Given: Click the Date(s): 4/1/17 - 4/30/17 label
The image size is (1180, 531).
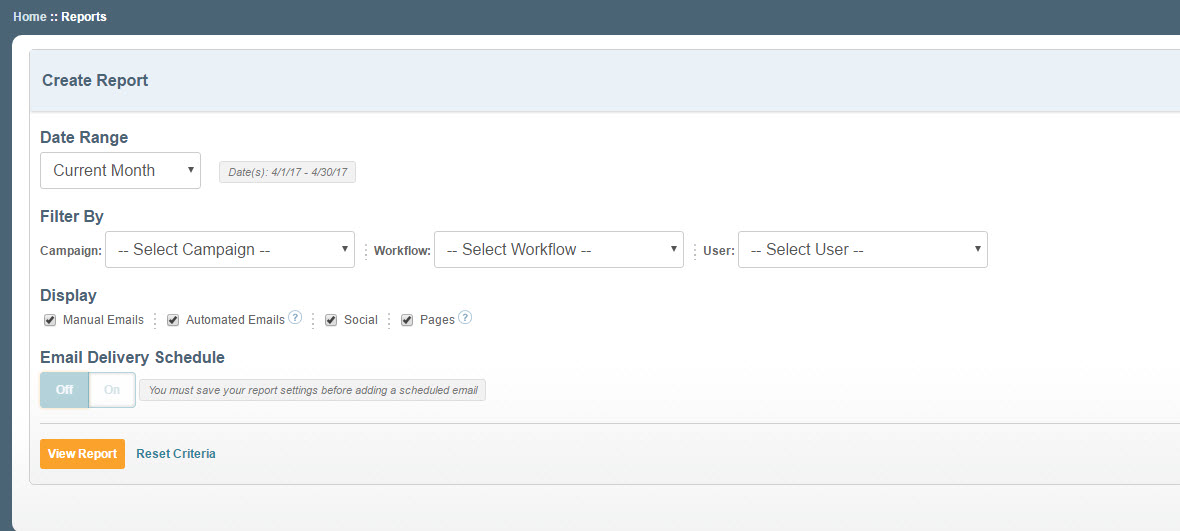Looking at the screenshot, I should [287, 172].
